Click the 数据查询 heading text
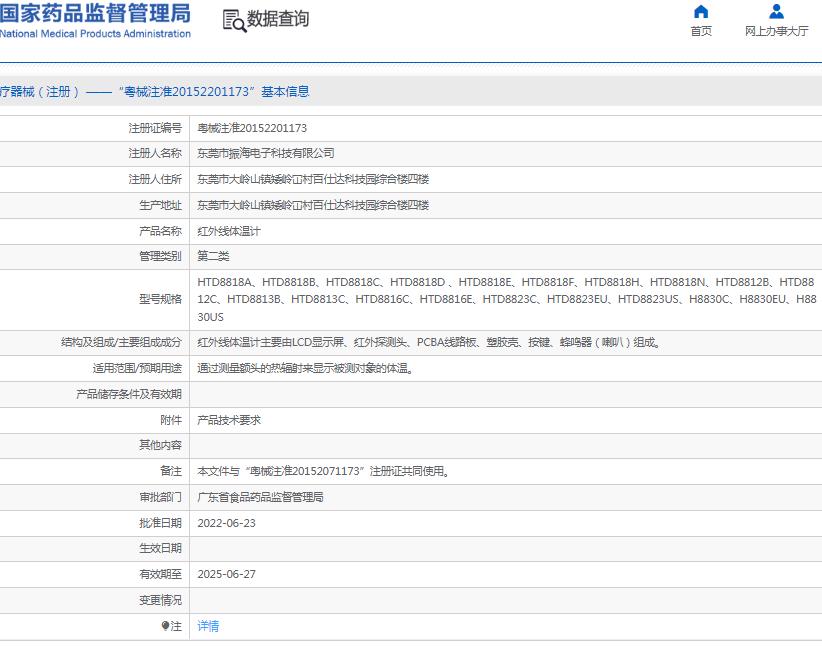Image resolution: width=822 pixels, height=648 pixels. [278, 19]
